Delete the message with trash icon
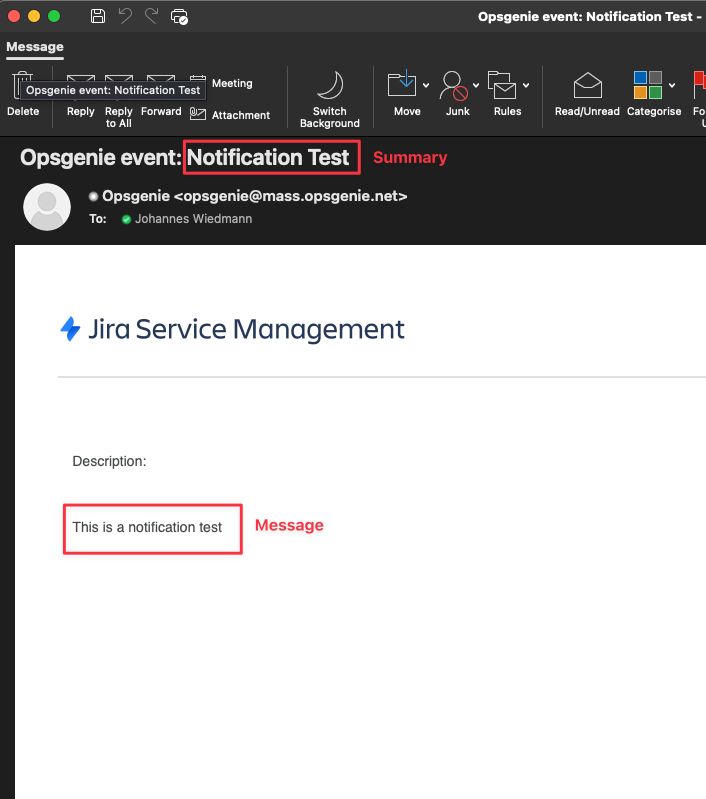The width and height of the screenshot is (706, 799). pos(22,94)
